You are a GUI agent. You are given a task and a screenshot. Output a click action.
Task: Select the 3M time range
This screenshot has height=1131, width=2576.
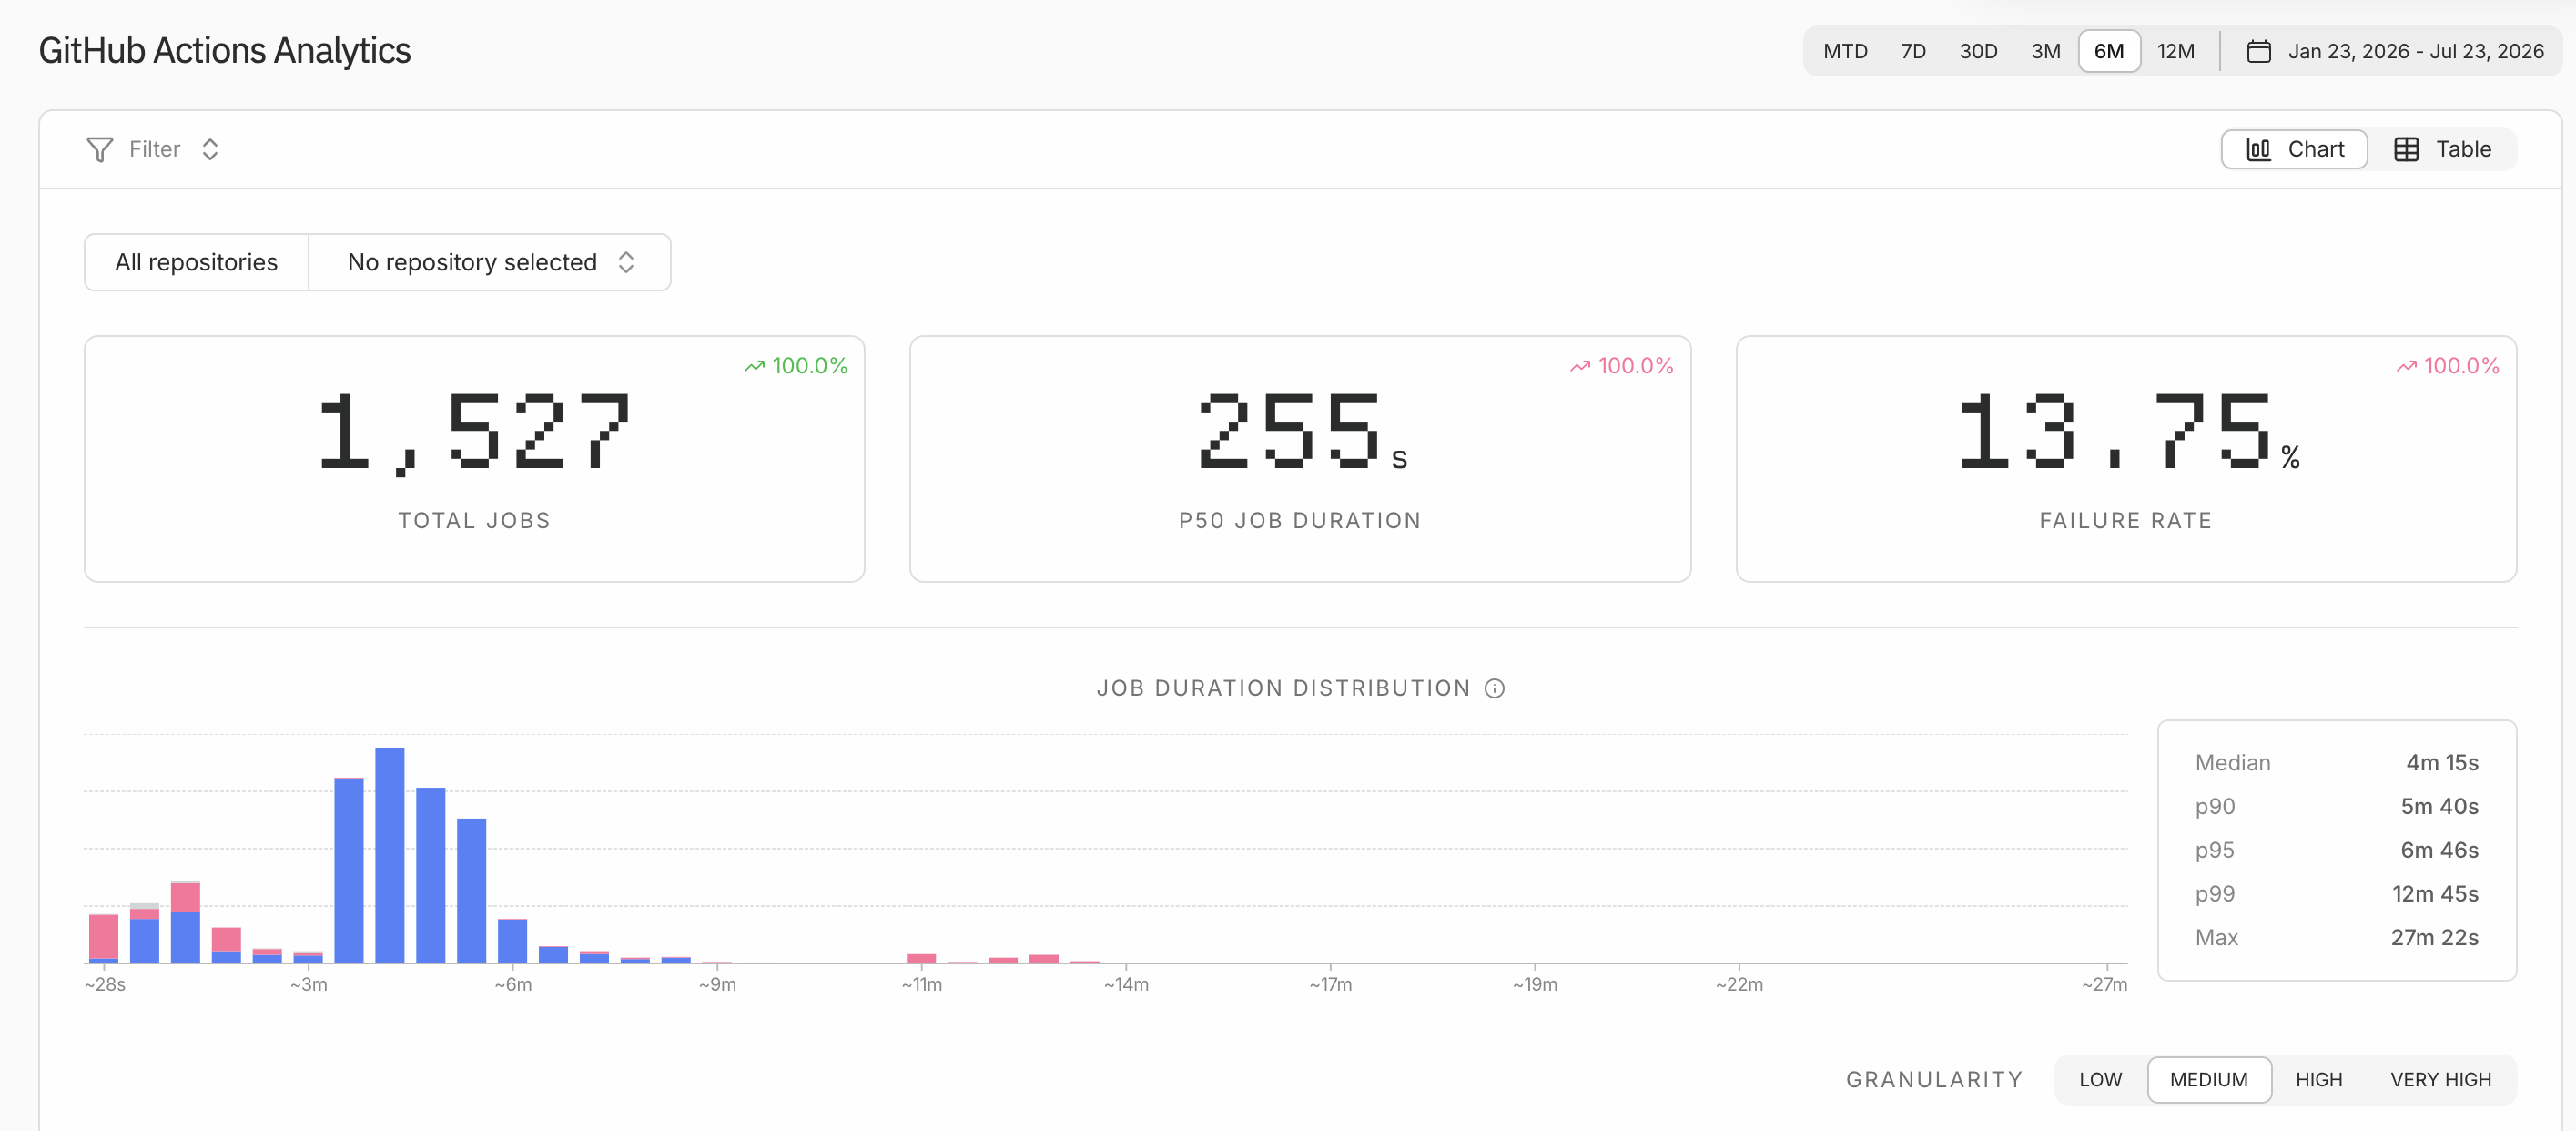(2046, 51)
